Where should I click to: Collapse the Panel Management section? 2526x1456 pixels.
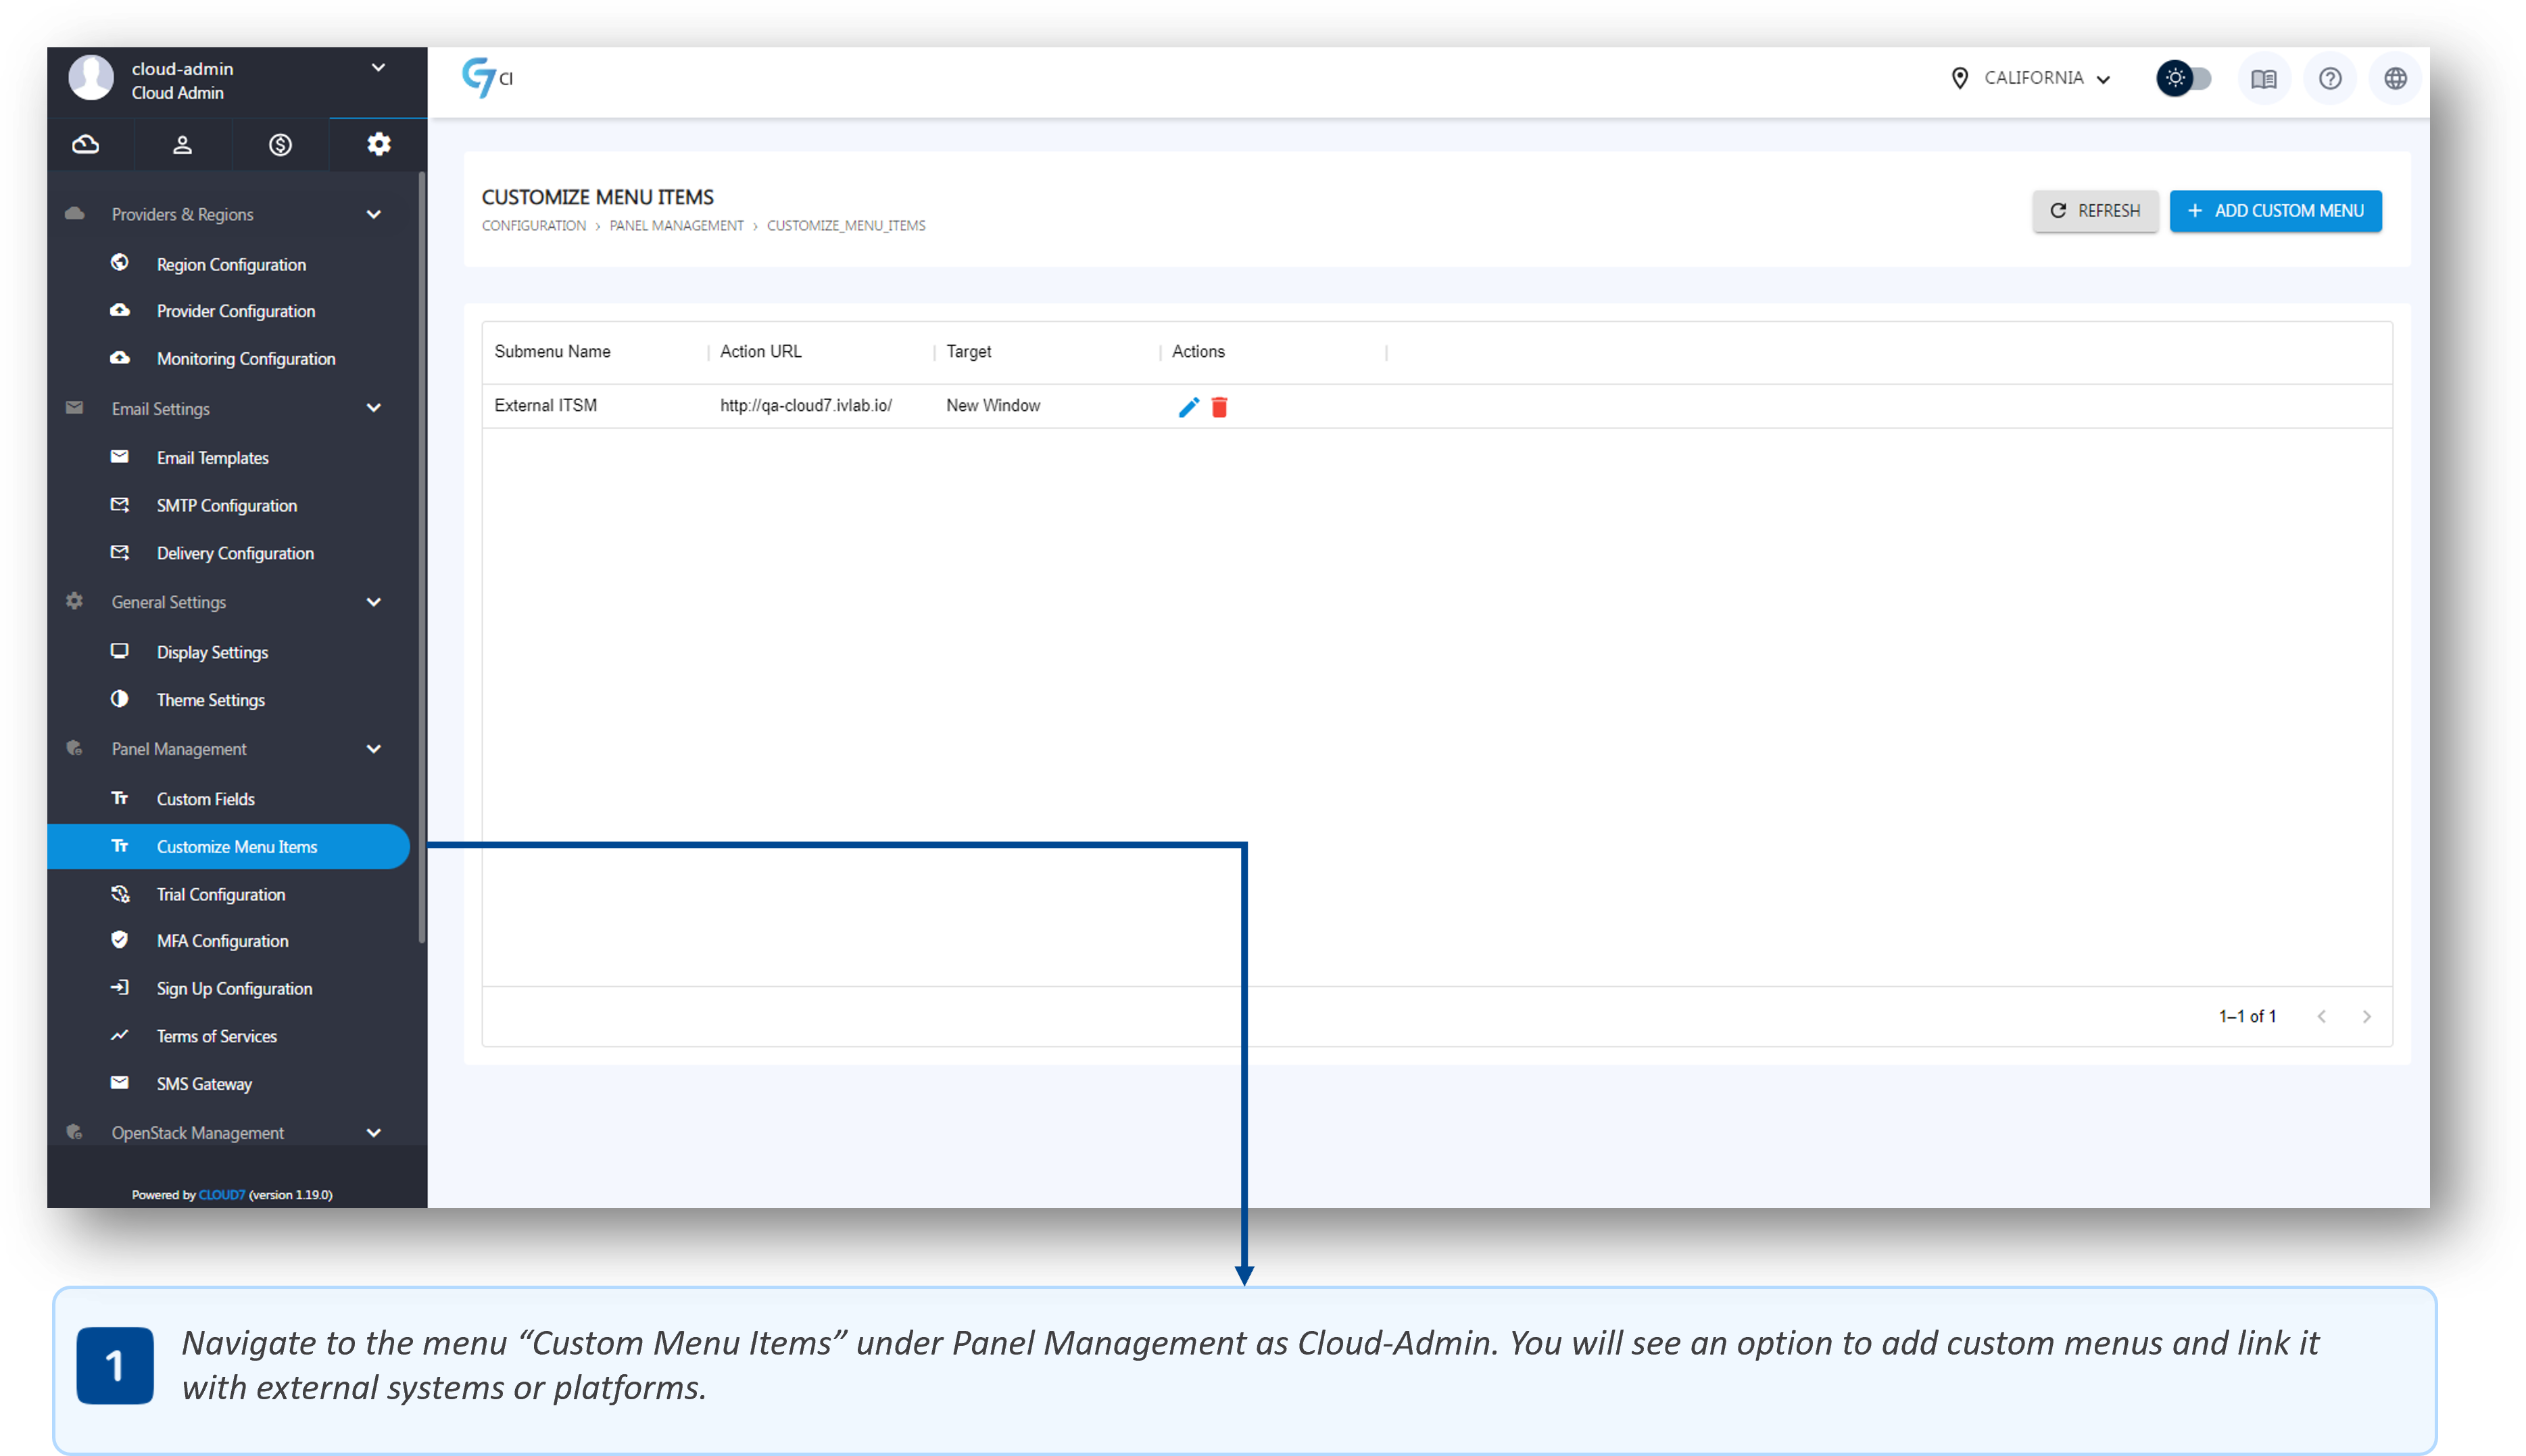(374, 749)
